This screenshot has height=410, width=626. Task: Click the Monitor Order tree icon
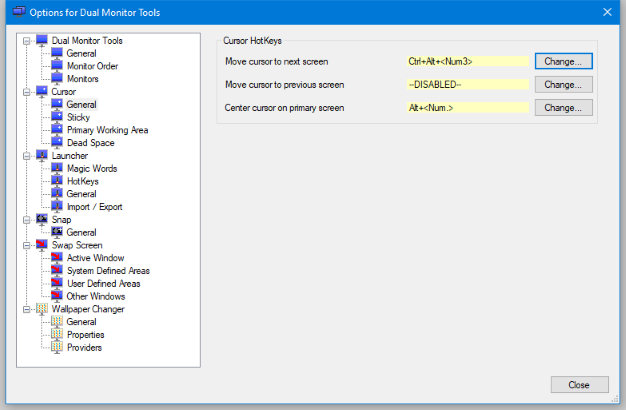tap(57, 66)
